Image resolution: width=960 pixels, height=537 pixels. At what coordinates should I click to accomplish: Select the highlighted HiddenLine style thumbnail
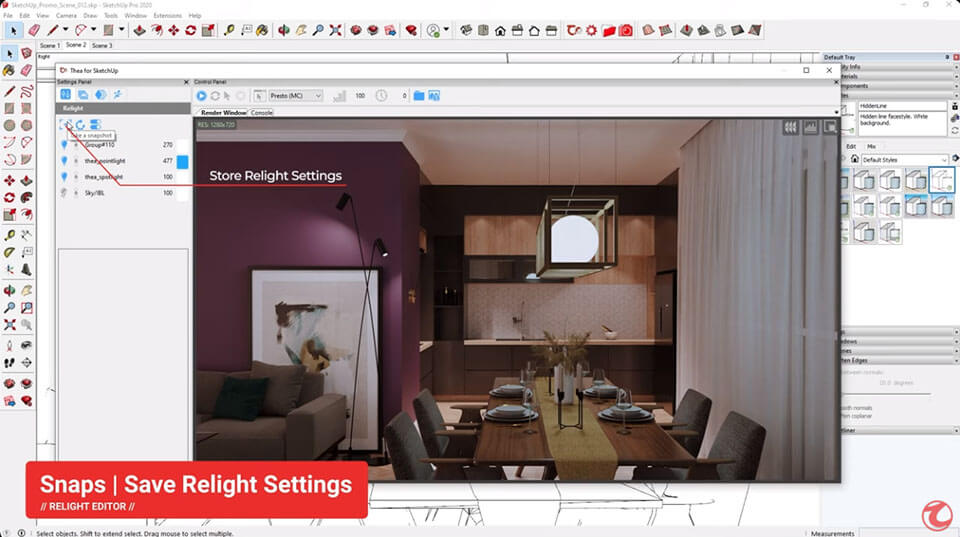(x=942, y=180)
